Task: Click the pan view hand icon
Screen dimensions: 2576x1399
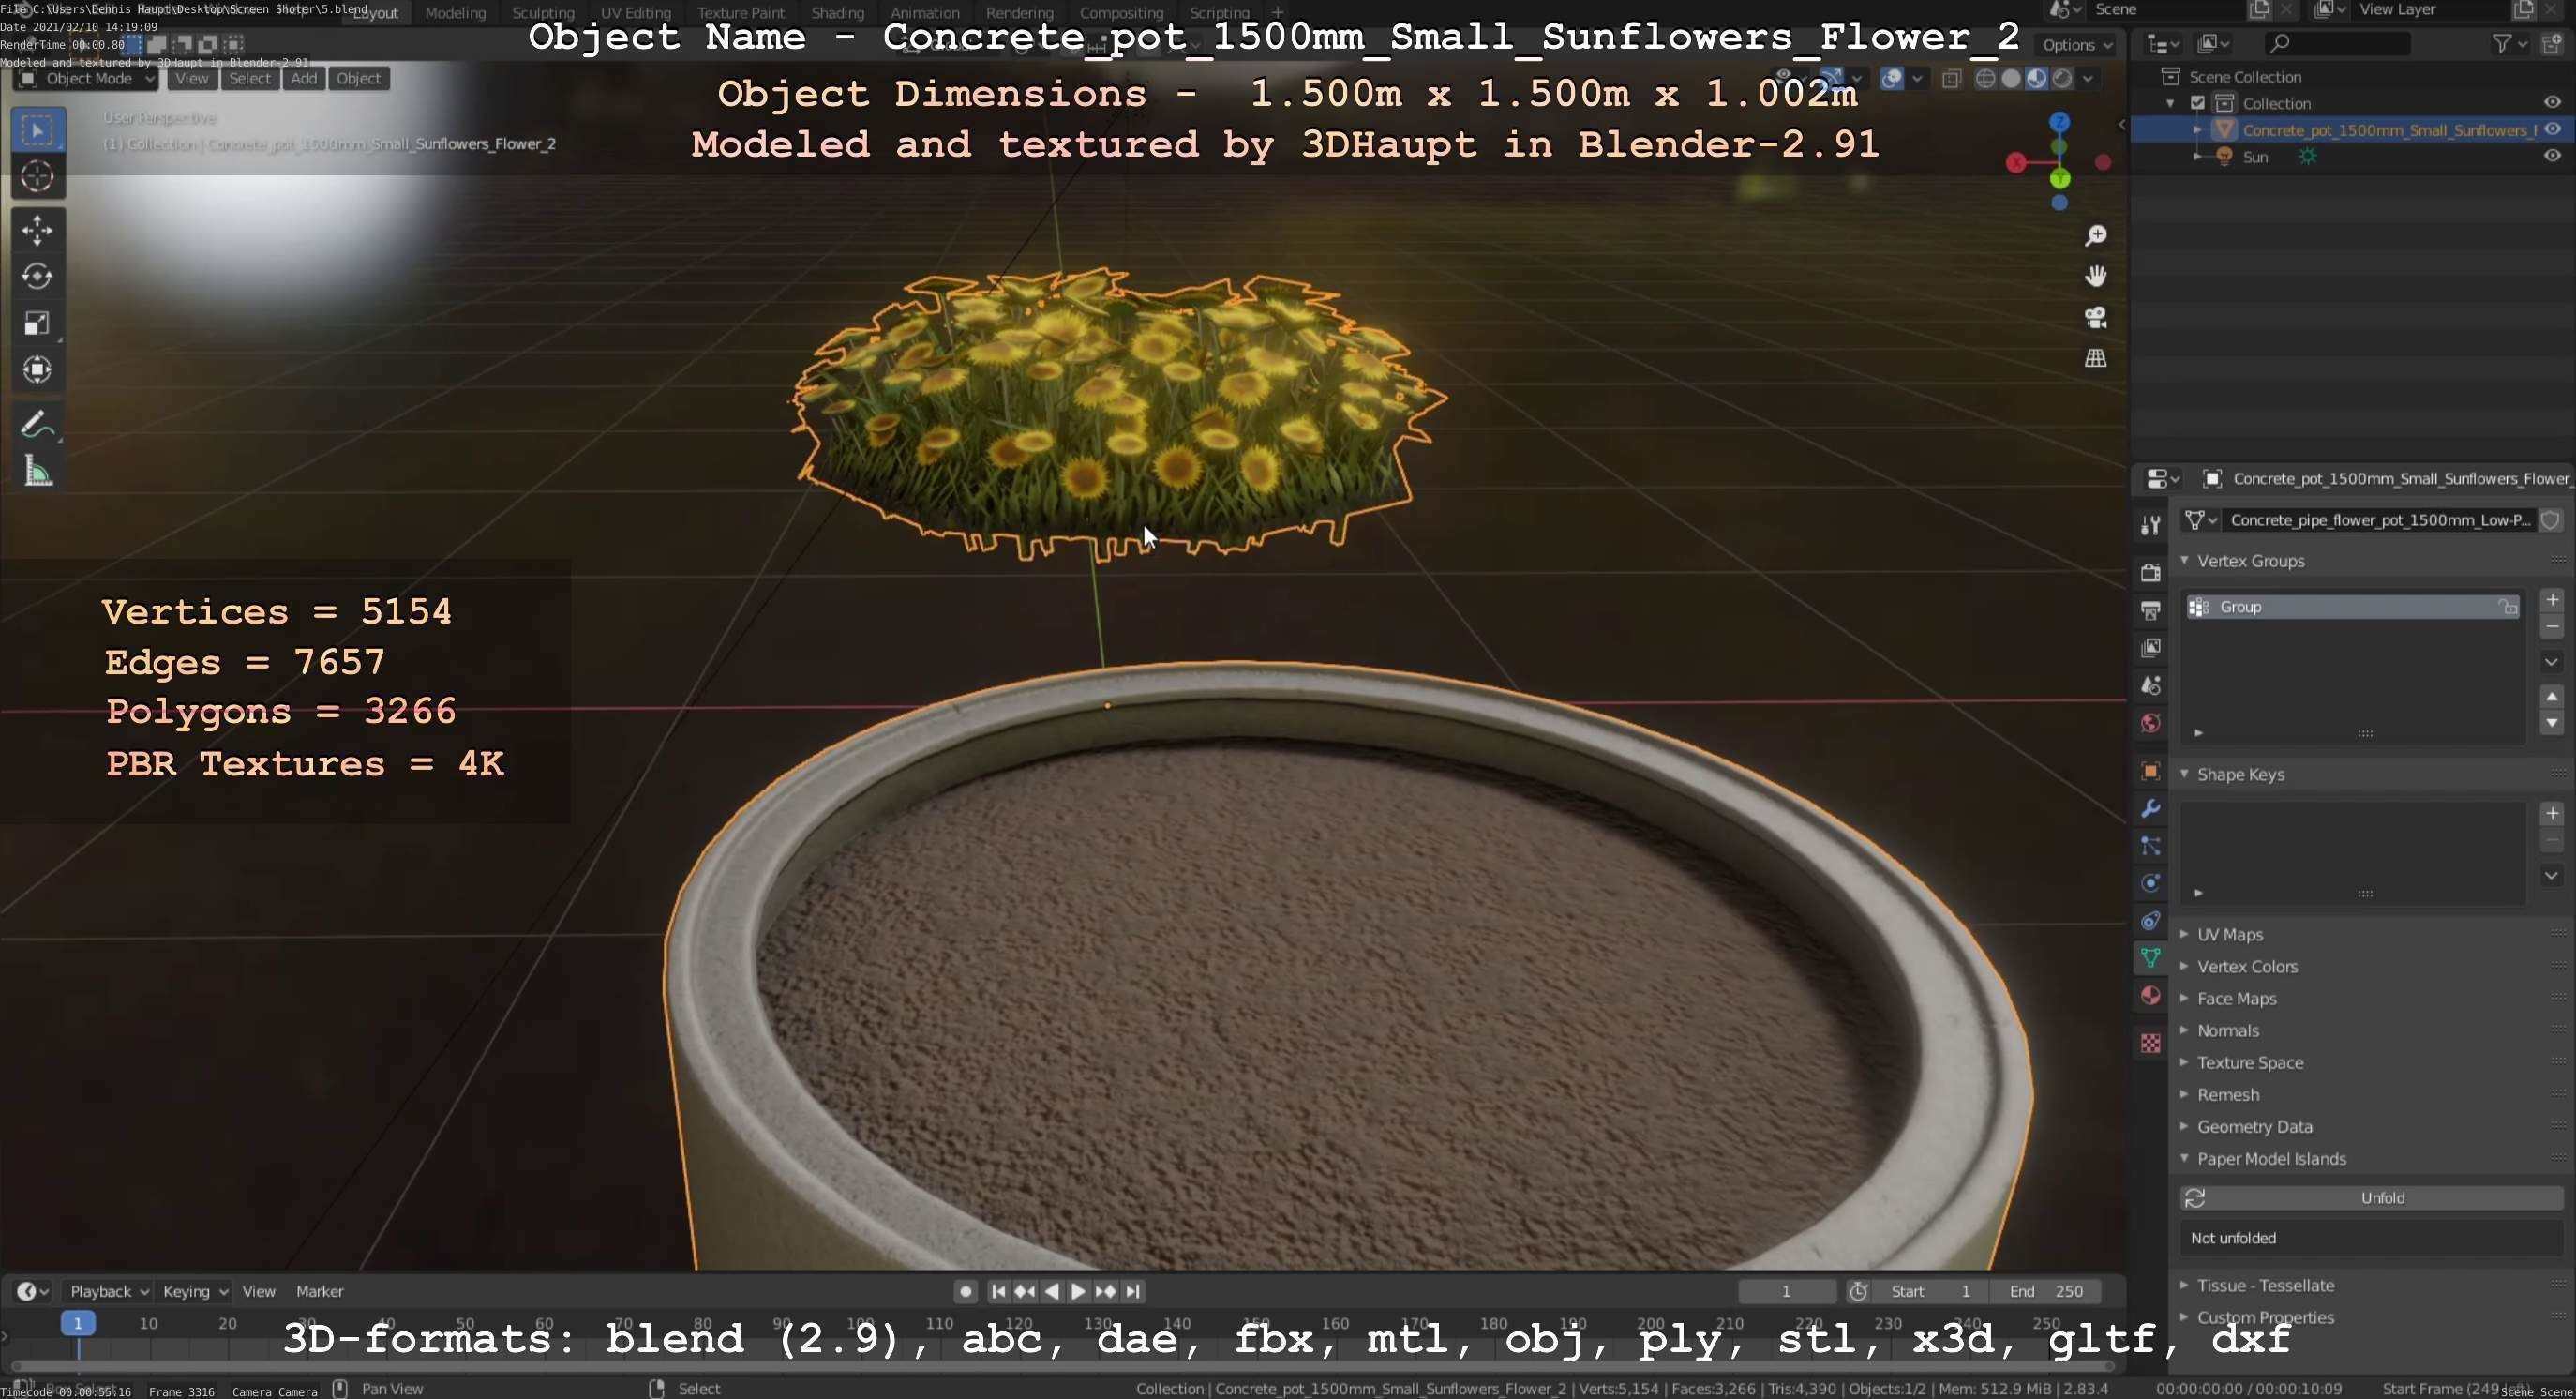Action: [x=2095, y=276]
